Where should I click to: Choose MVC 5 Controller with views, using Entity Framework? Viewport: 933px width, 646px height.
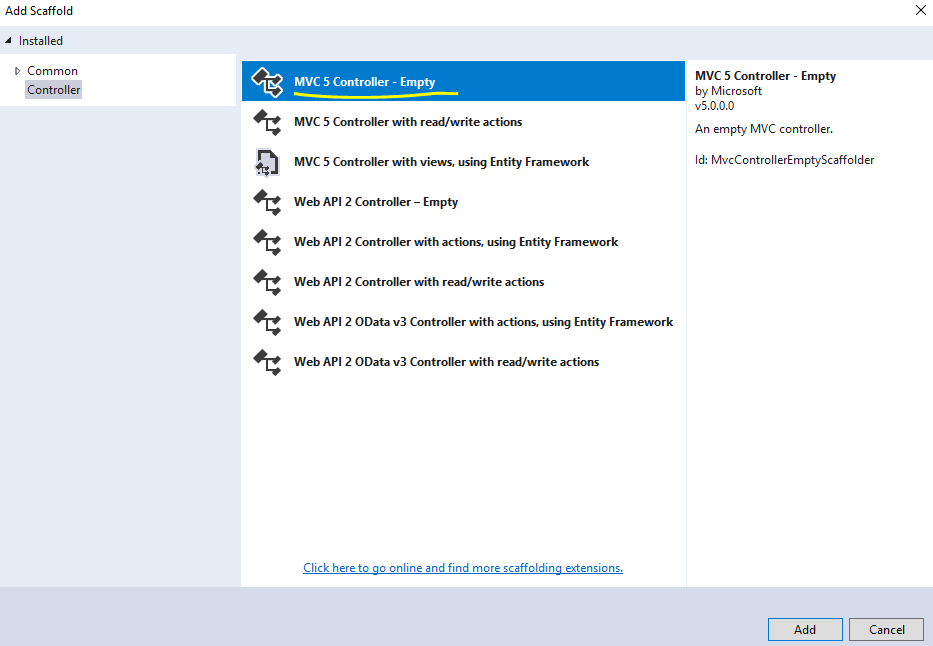click(463, 161)
